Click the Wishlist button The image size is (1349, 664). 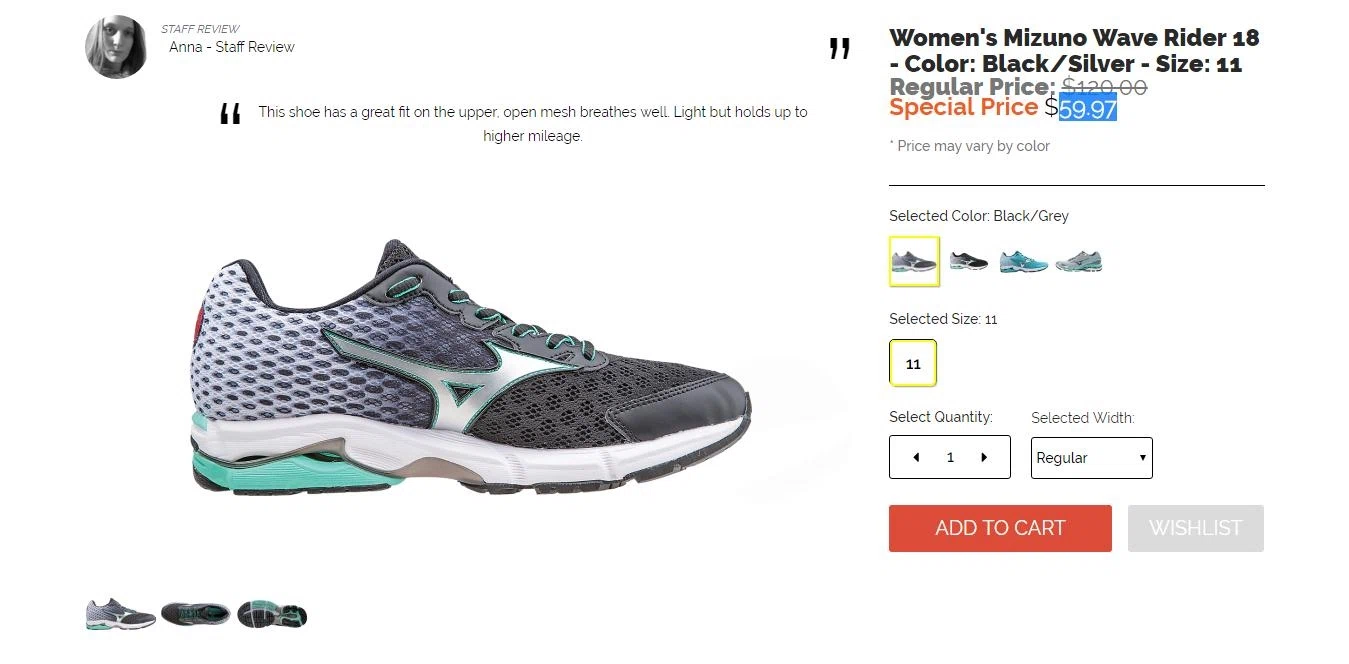coord(1195,528)
